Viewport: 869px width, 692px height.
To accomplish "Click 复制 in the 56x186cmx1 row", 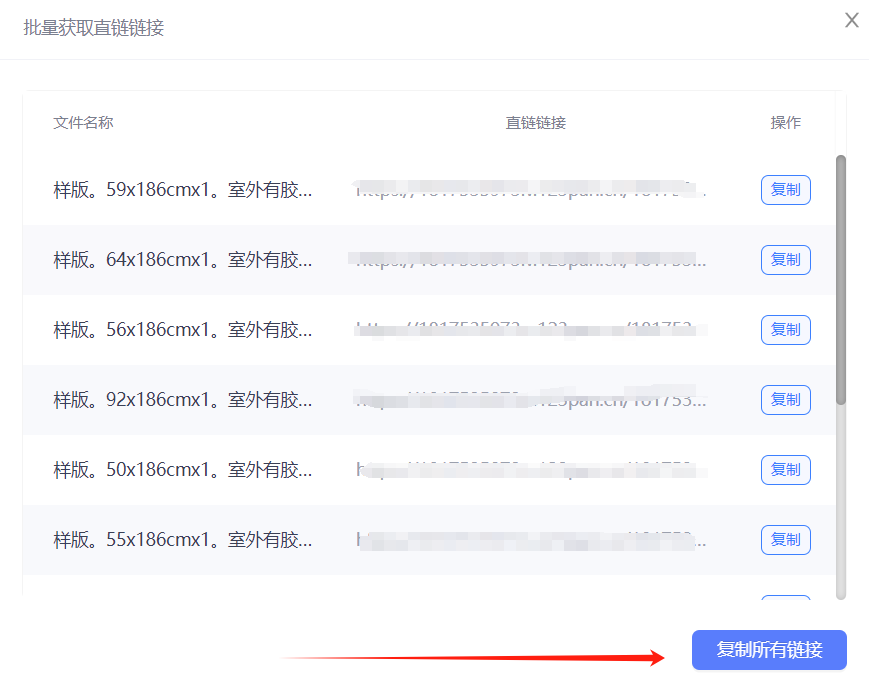I will pyautogui.click(x=785, y=329).
